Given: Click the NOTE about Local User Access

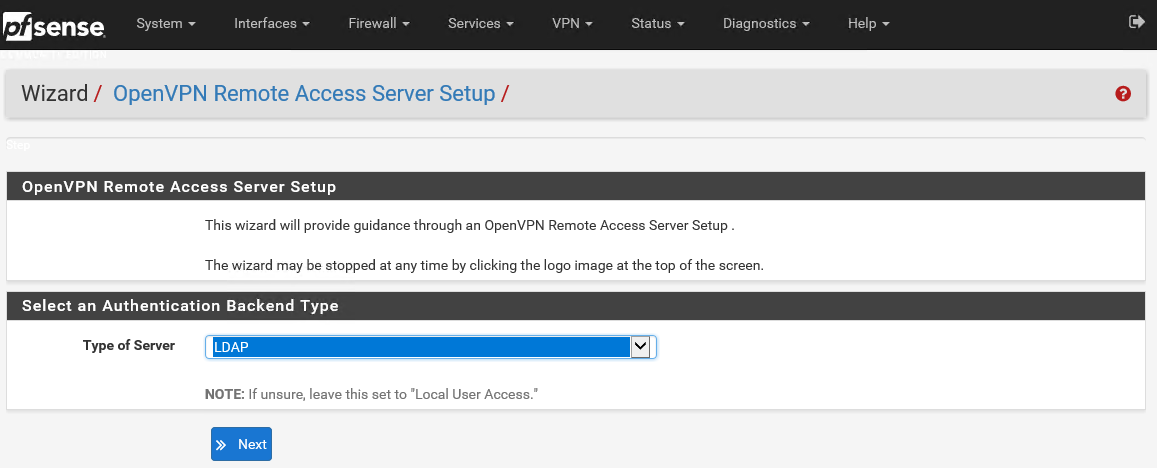Looking at the screenshot, I should click(371, 395).
